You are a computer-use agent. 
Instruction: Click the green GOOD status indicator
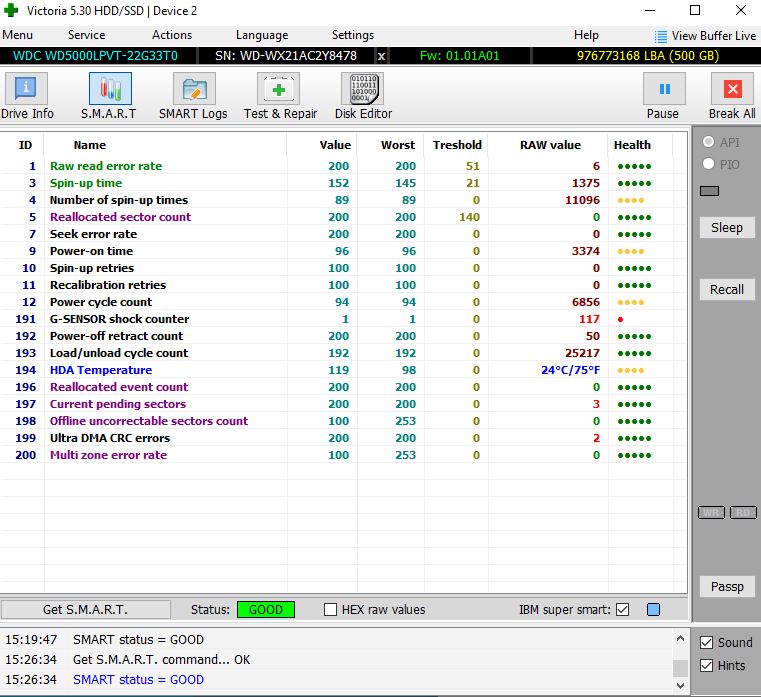tap(265, 610)
